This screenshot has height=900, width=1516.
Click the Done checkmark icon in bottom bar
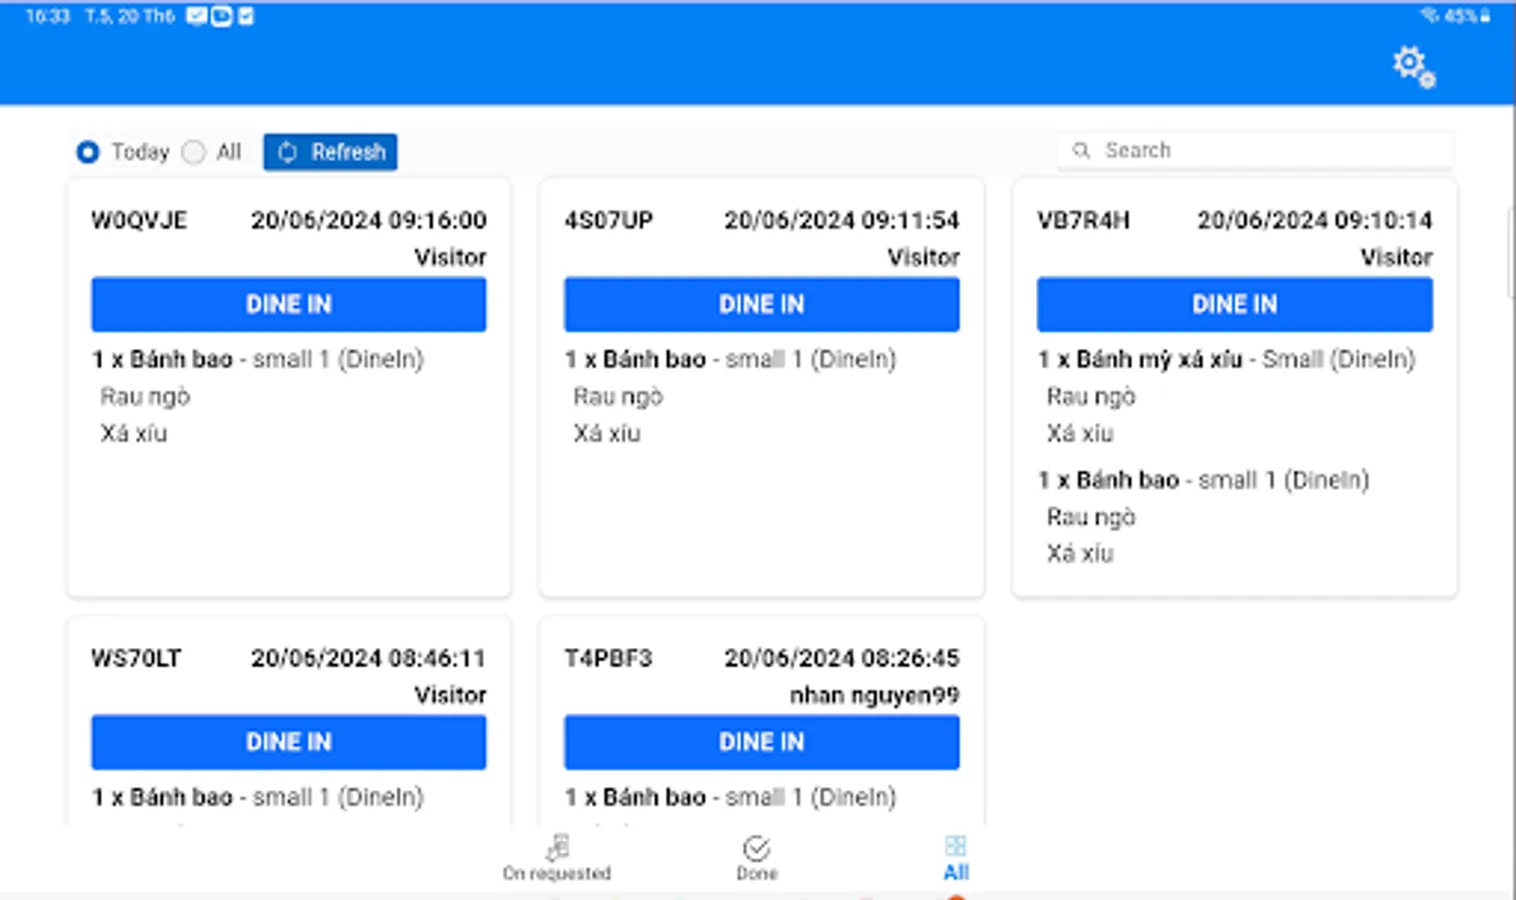pyautogui.click(x=757, y=846)
